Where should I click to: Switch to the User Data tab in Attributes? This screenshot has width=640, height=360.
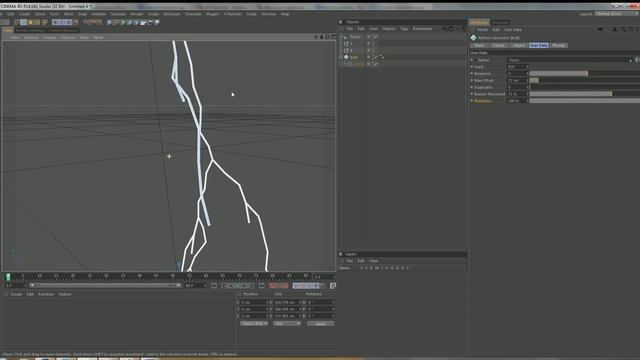pyautogui.click(x=538, y=45)
